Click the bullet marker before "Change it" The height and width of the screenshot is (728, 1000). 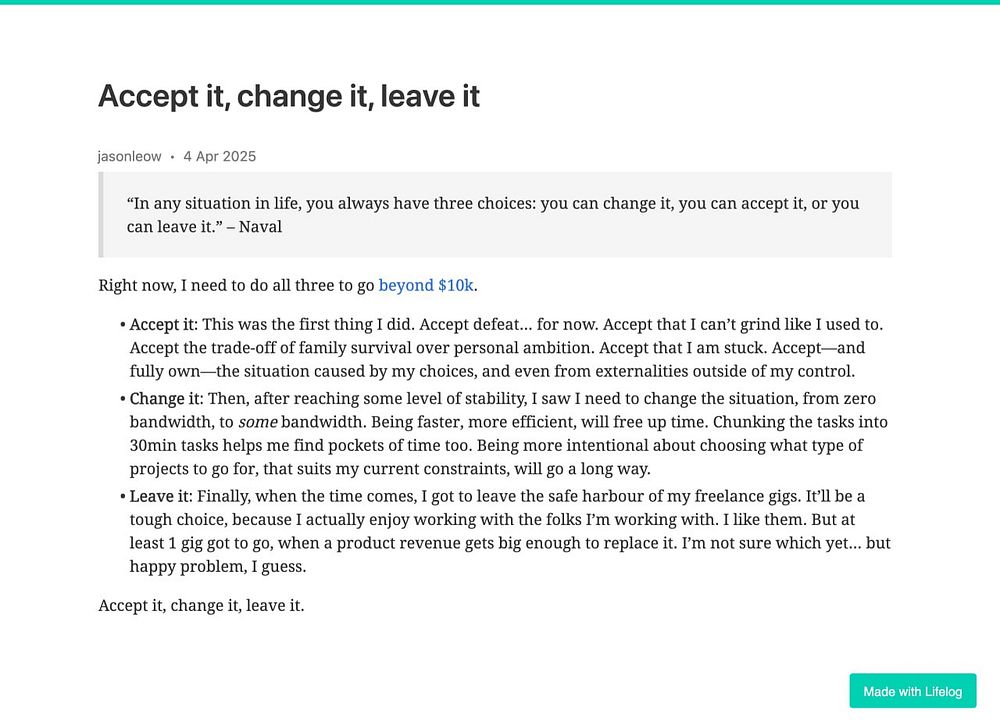(x=122, y=399)
